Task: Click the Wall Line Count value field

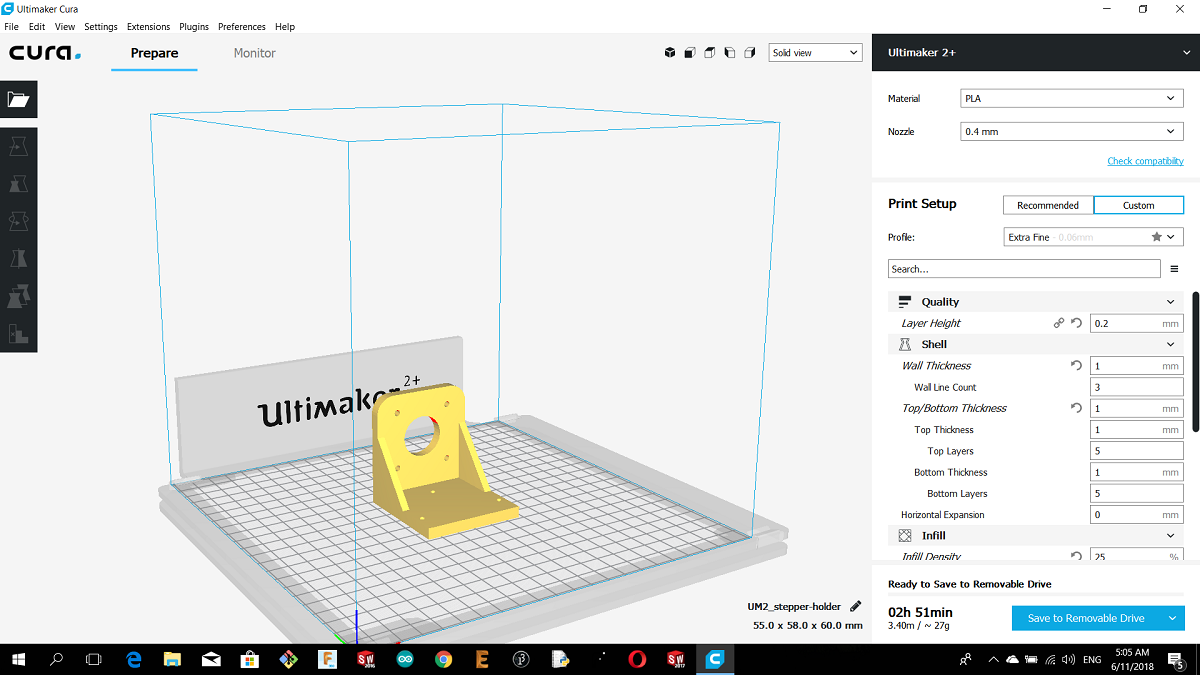Action: (1136, 387)
